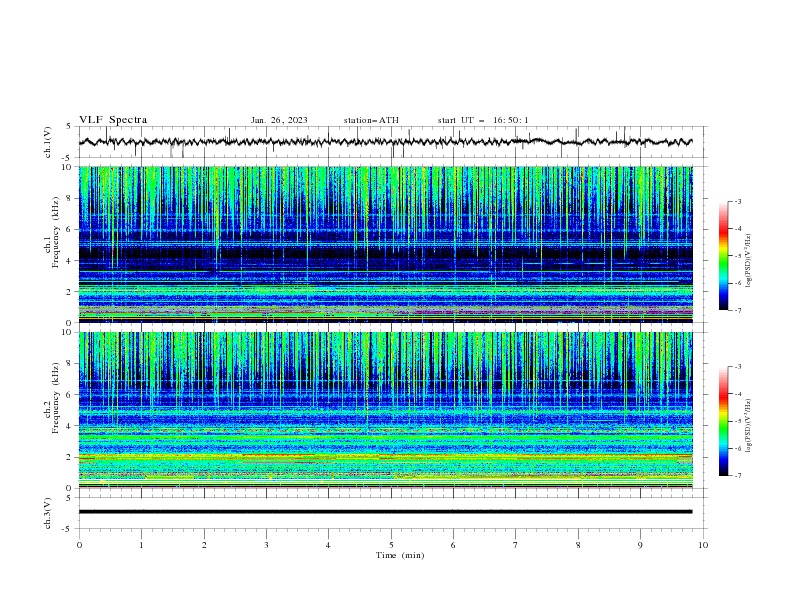Click time axis tick label "7"
The height and width of the screenshot is (612, 792).
(x=516, y=545)
